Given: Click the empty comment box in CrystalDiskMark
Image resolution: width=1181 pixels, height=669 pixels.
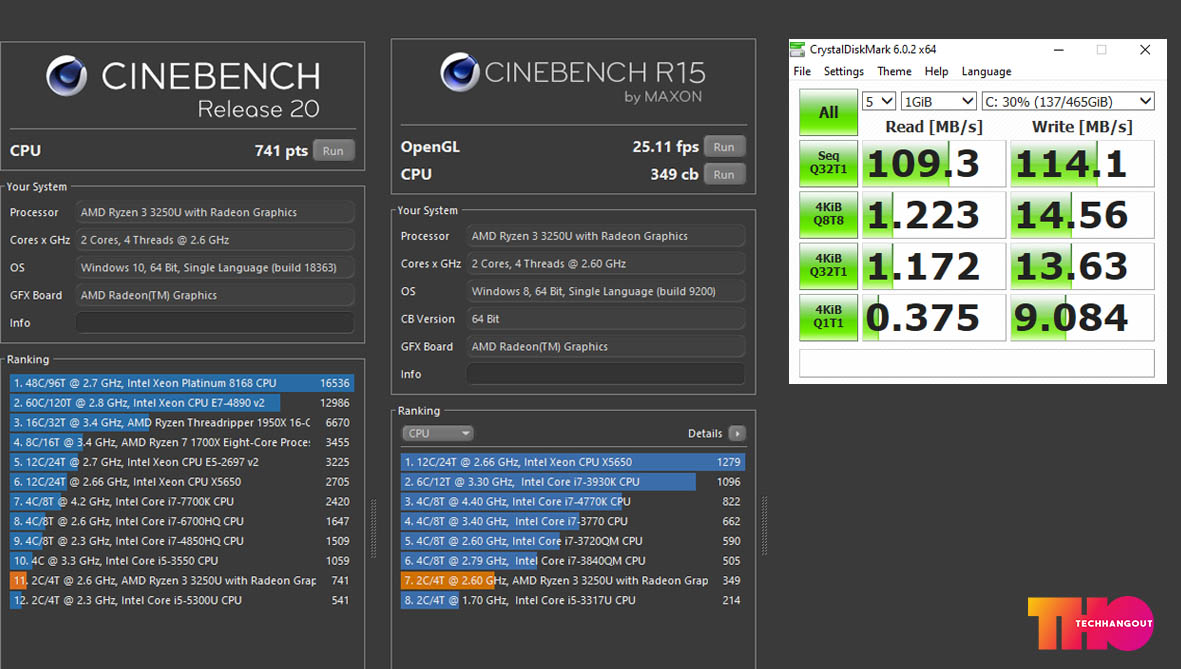Looking at the screenshot, I should (977, 362).
